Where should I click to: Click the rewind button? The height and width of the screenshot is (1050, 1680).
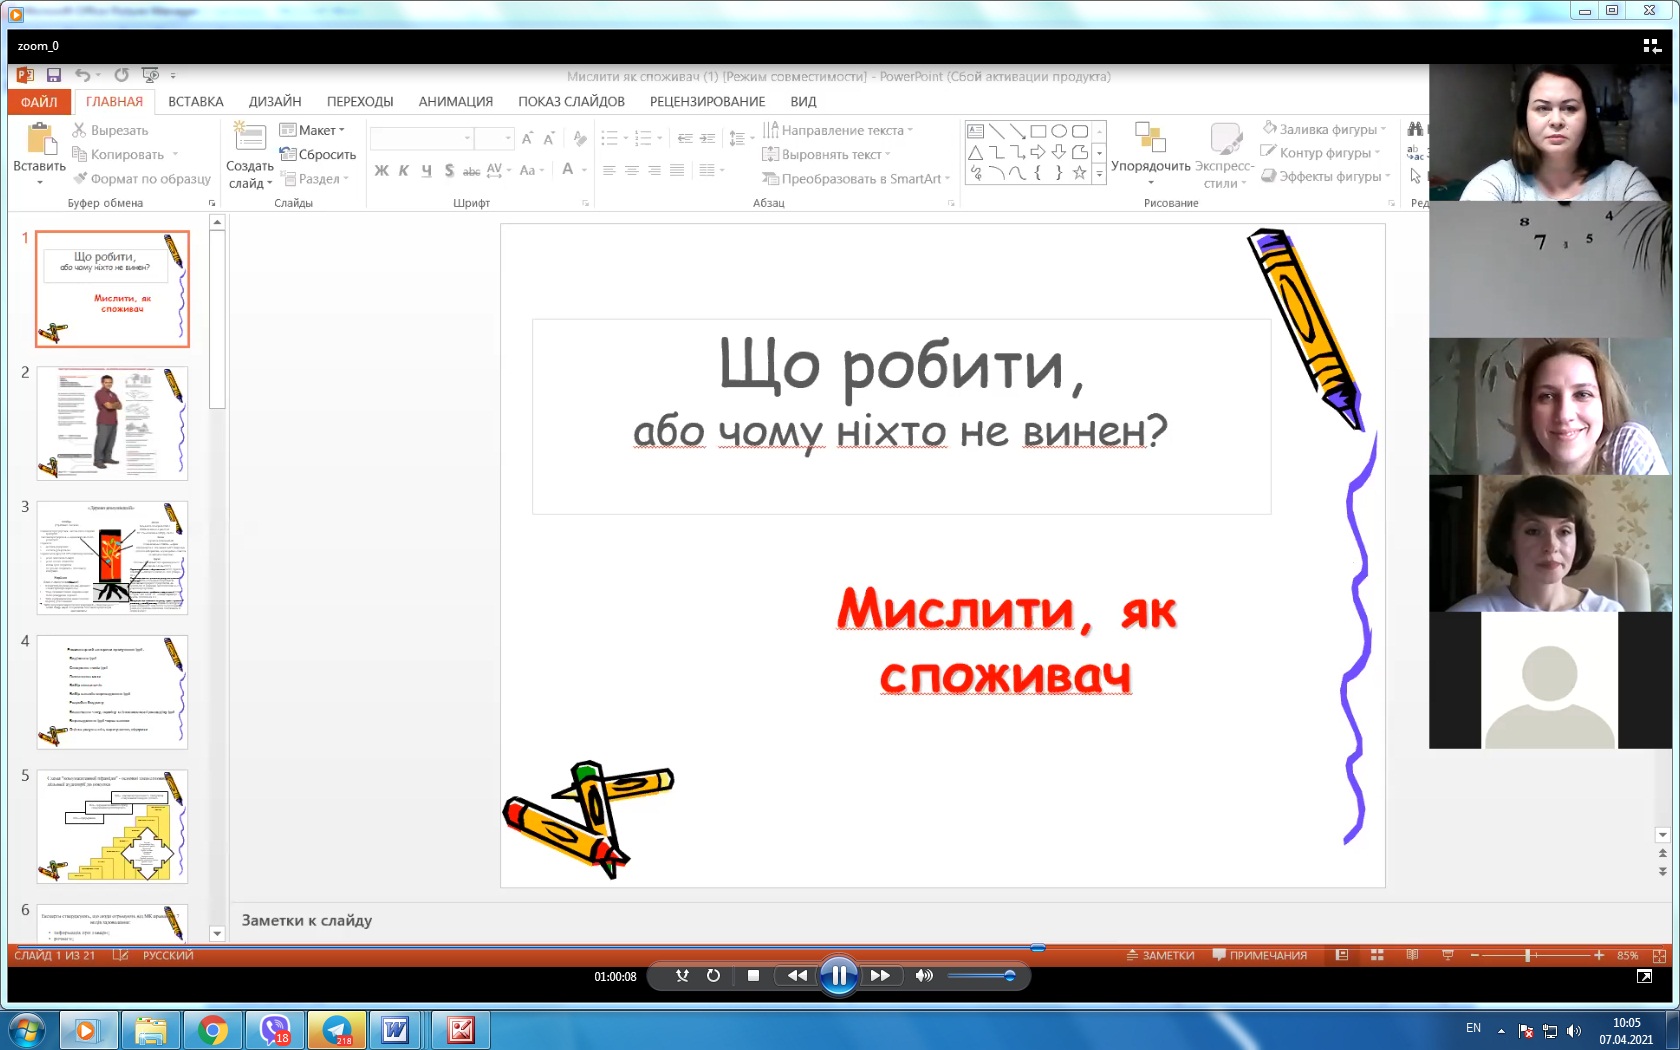[797, 976]
